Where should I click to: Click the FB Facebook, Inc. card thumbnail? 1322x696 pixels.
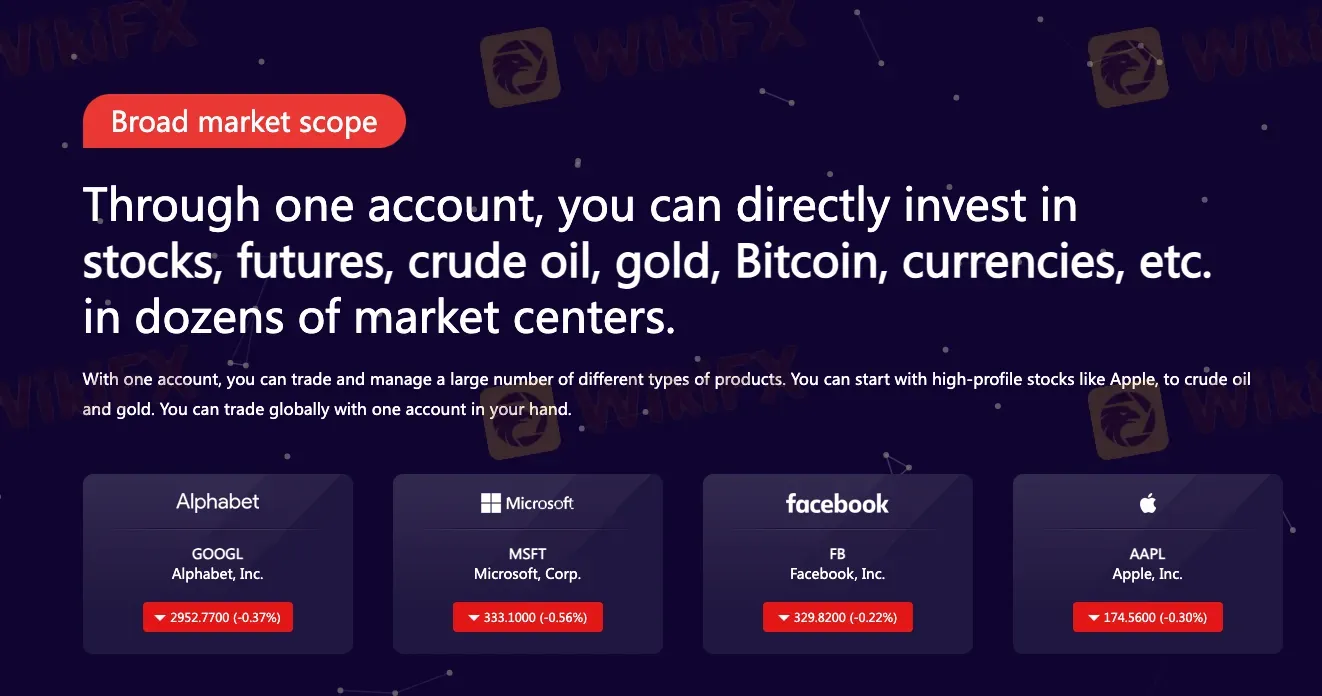[x=837, y=563]
